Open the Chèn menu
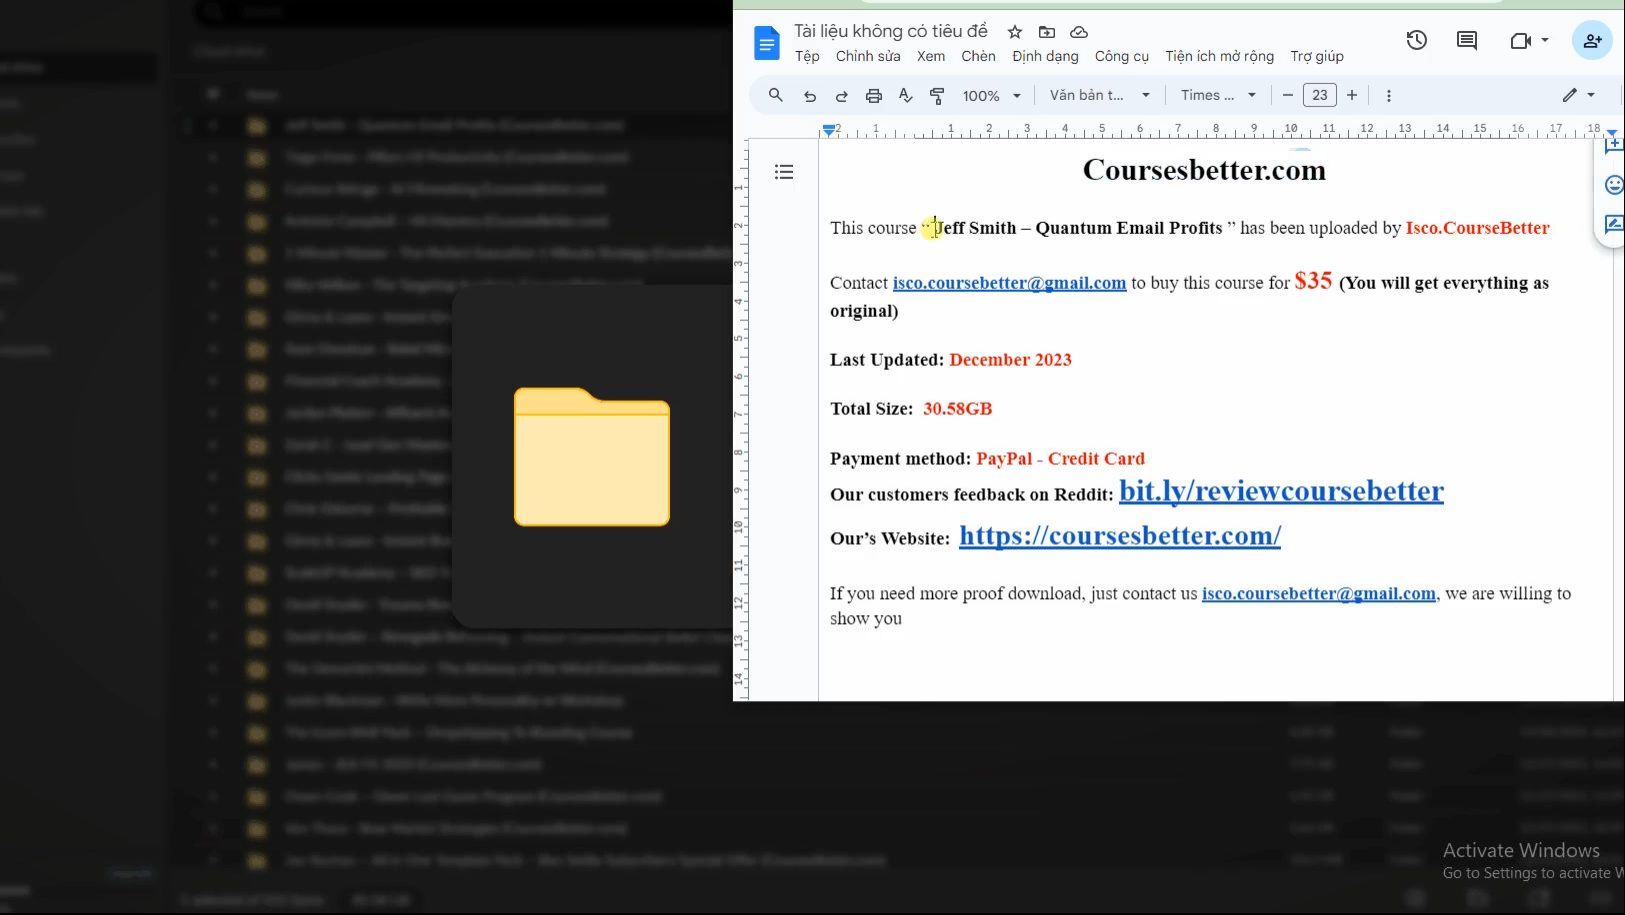Viewport: 1625px width, 915px height. pyautogui.click(x=978, y=56)
